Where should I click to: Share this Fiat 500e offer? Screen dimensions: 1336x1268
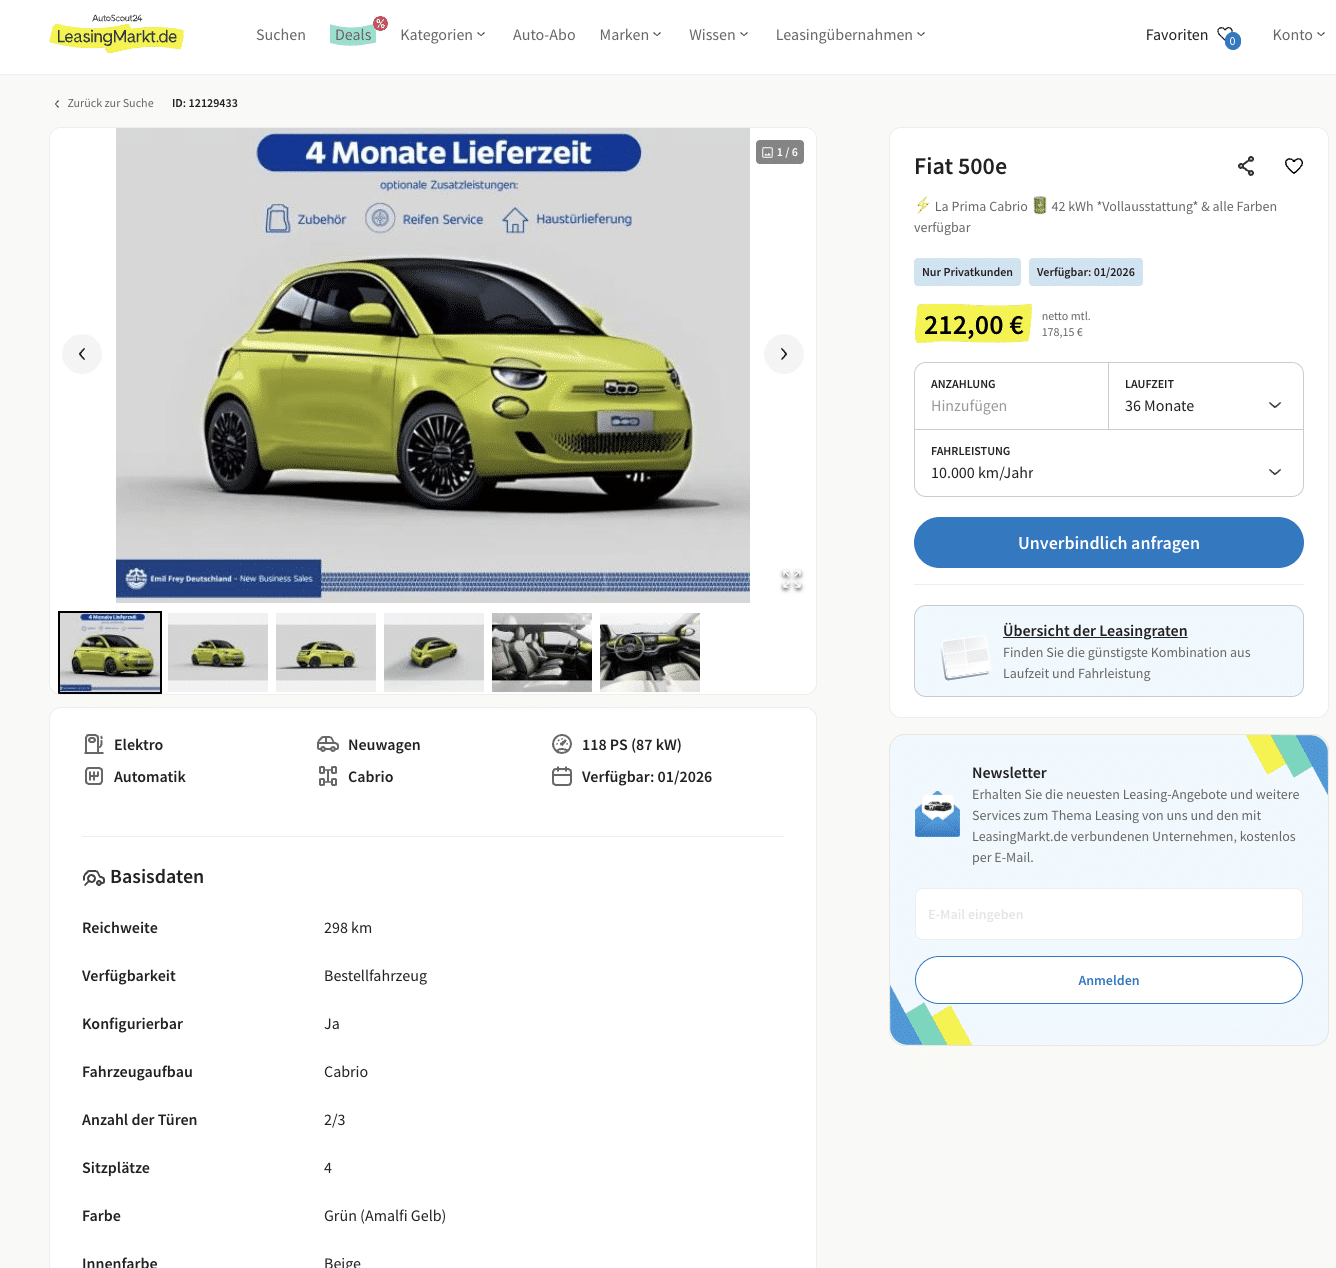[1246, 166]
